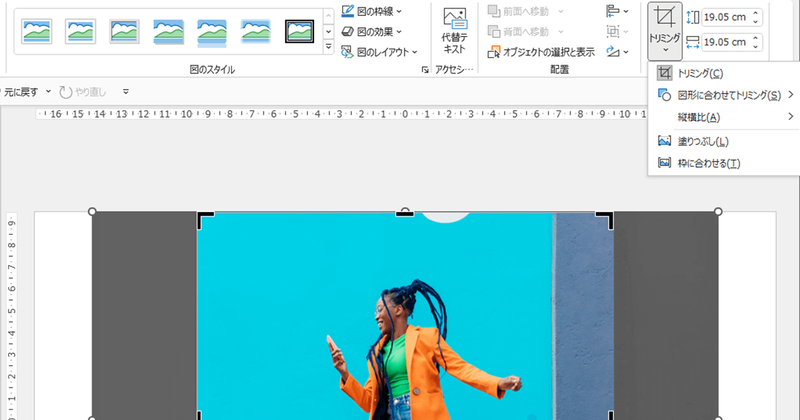This screenshot has height=420, width=800.
Task: Decrease height with spinner down arrow
Action: [756, 21]
